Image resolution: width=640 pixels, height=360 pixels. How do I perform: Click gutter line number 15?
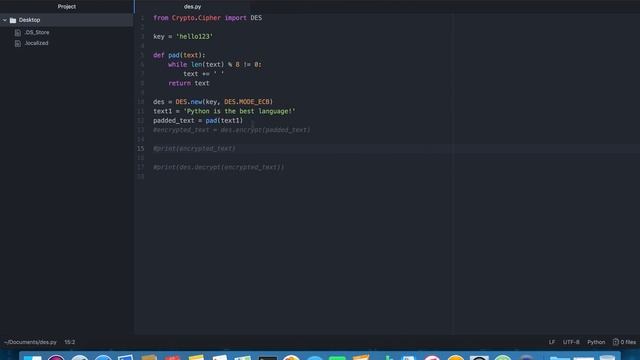click(x=140, y=149)
